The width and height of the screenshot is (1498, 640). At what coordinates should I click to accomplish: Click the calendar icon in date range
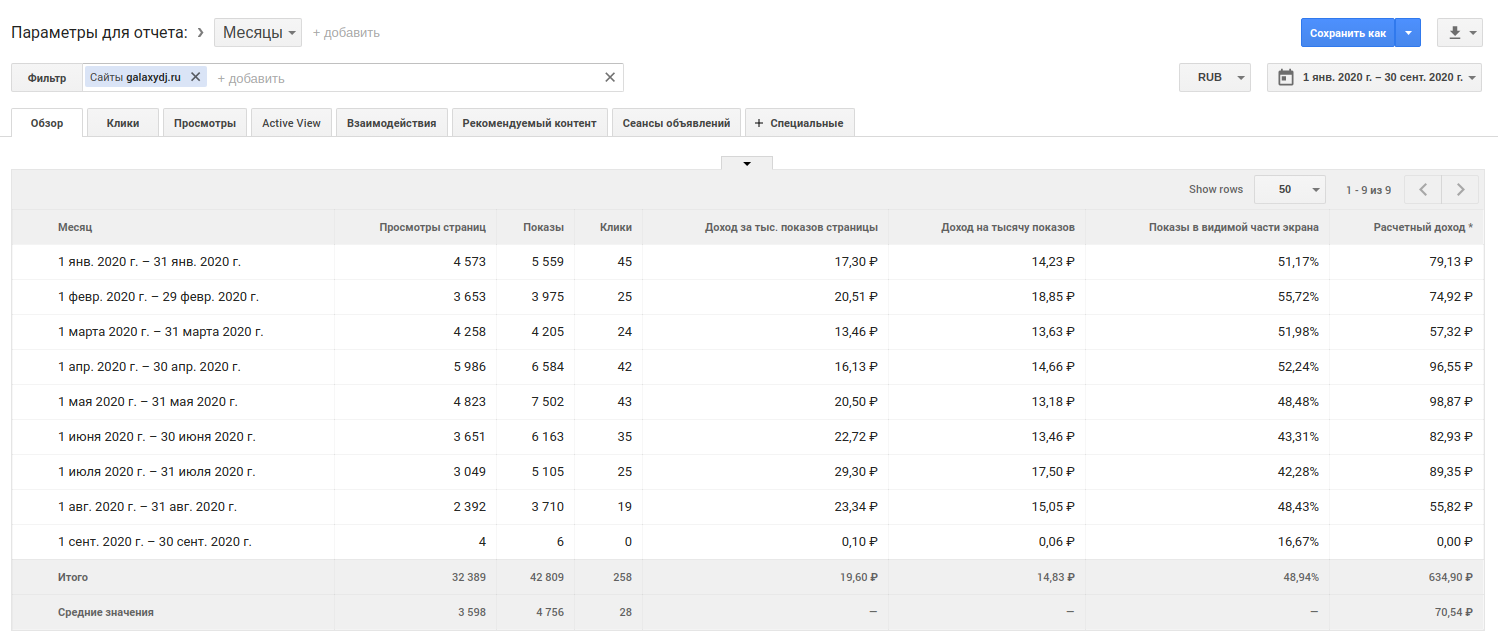(x=1285, y=77)
